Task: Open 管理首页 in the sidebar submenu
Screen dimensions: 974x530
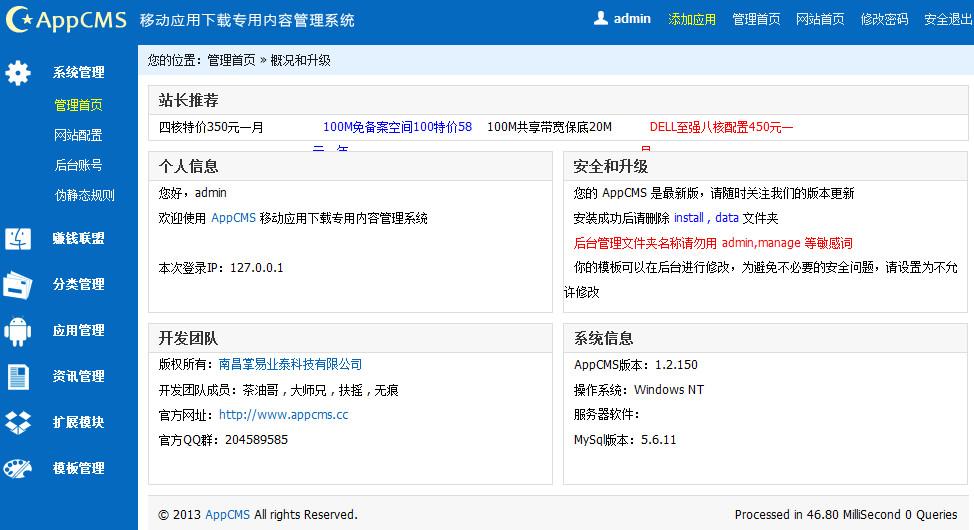Action: tap(78, 105)
